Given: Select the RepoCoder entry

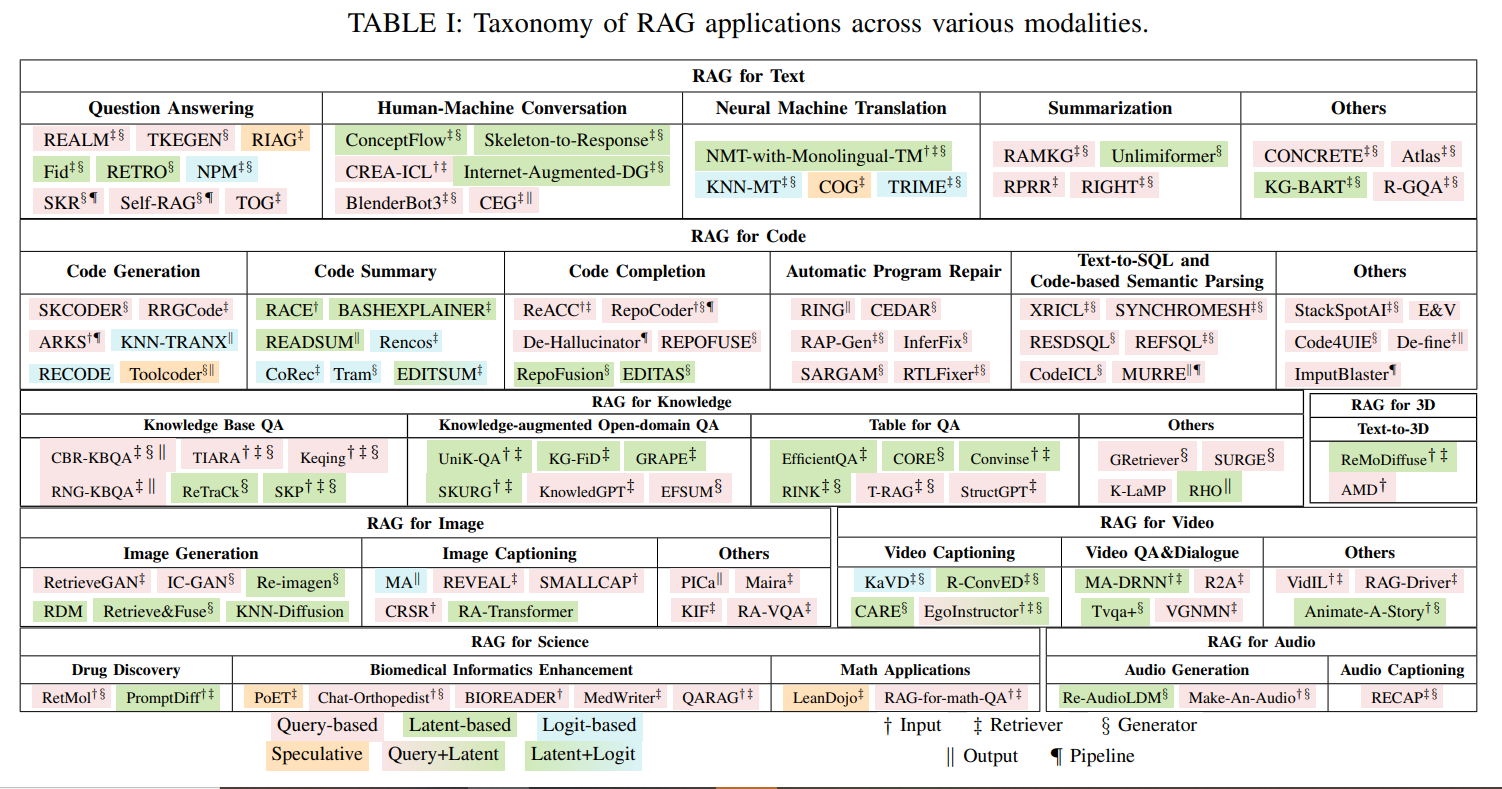Looking at the screenshot, I should click(662, 310).
